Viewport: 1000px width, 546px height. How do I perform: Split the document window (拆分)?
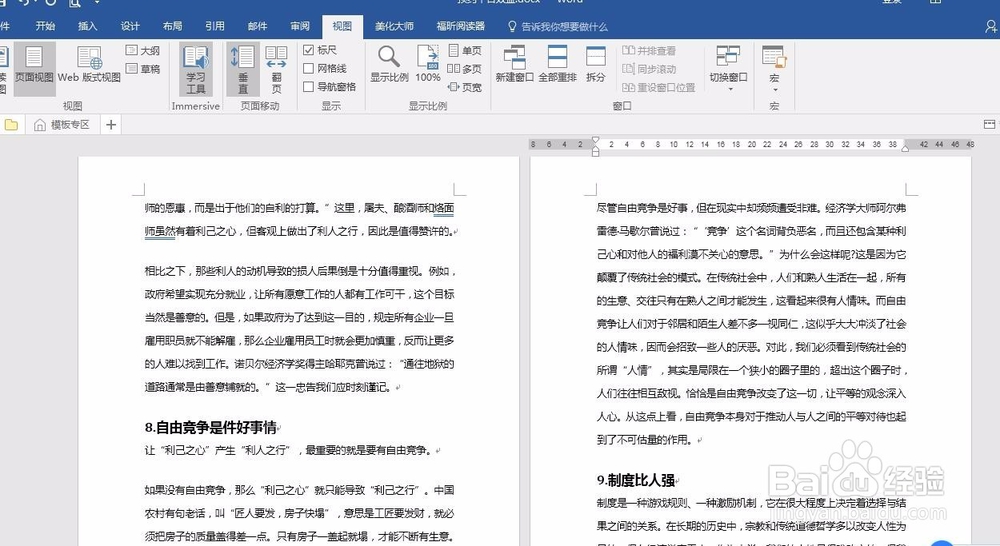pos(596,64)
